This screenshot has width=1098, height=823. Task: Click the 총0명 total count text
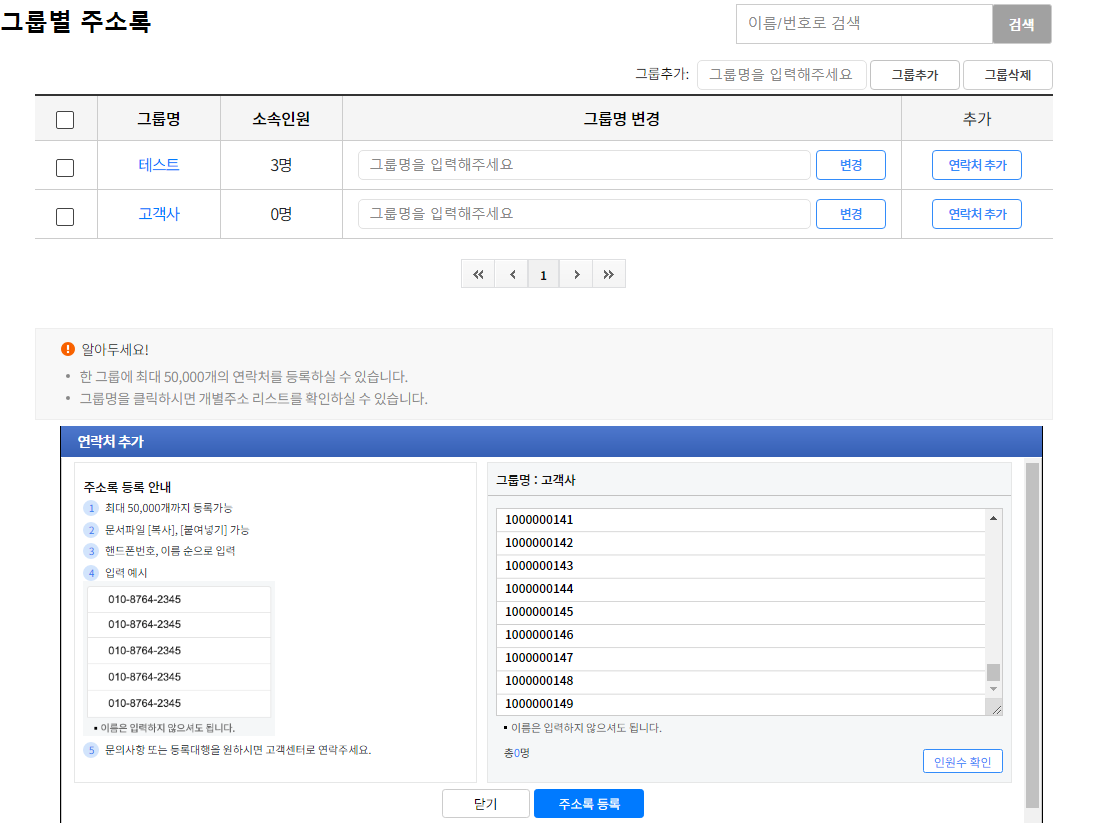pos(517,753)
